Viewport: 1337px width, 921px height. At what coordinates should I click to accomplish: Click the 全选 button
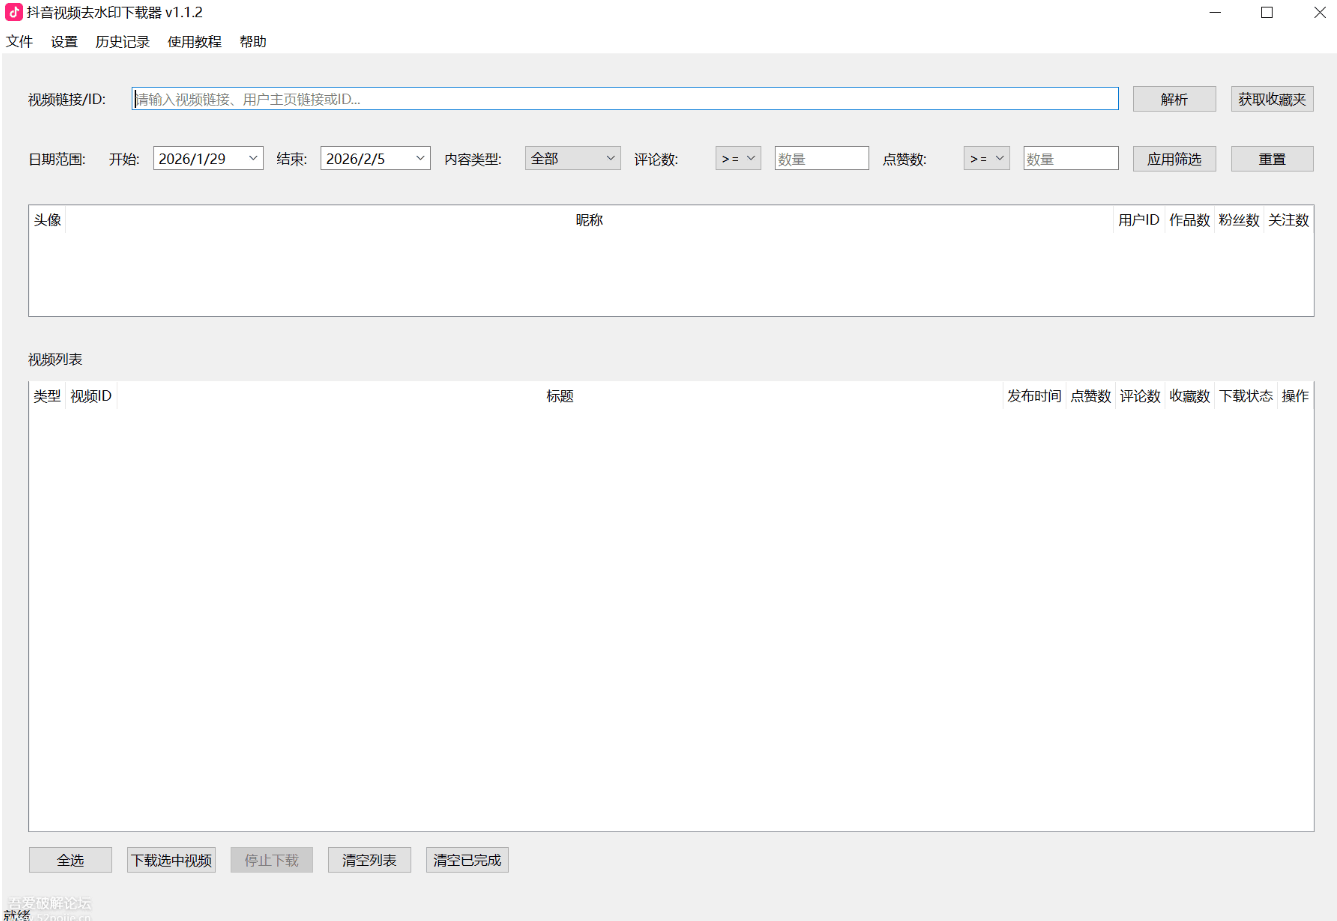coord(70,860)
